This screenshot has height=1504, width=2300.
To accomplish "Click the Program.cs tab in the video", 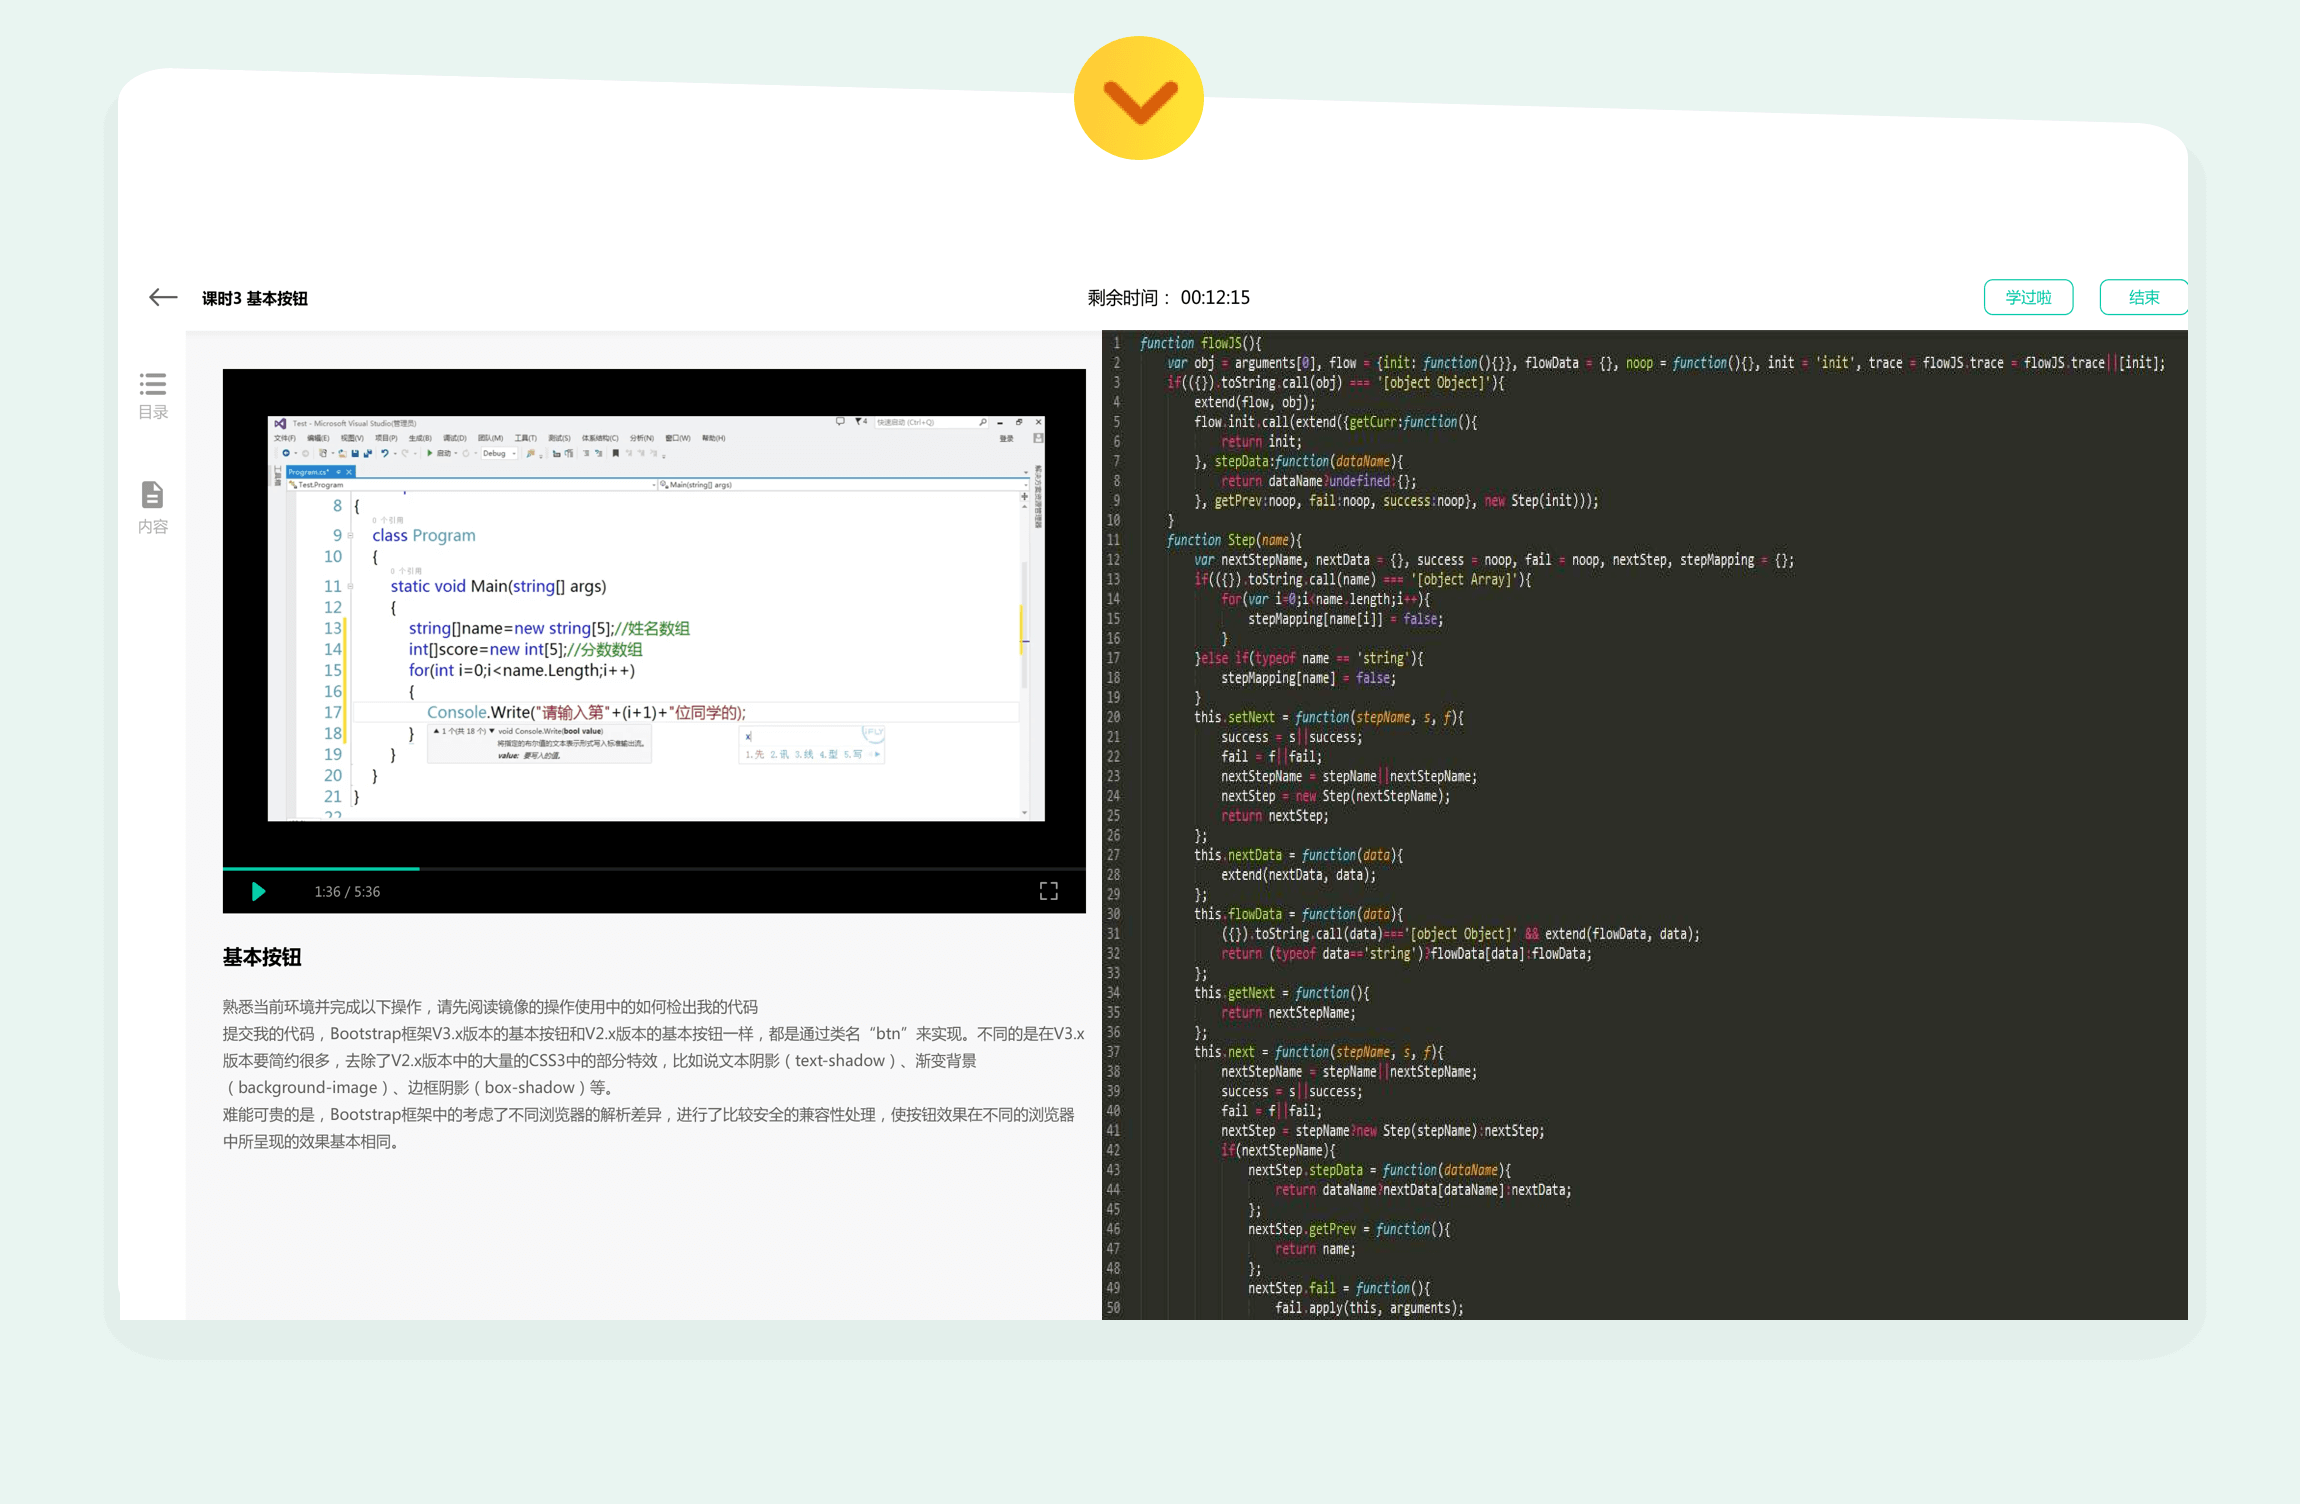I will tap(310, 472).
